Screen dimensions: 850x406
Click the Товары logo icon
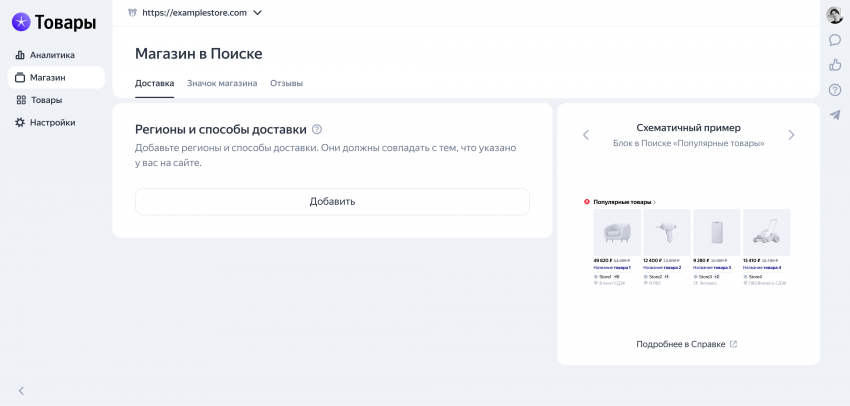[21, 22]
